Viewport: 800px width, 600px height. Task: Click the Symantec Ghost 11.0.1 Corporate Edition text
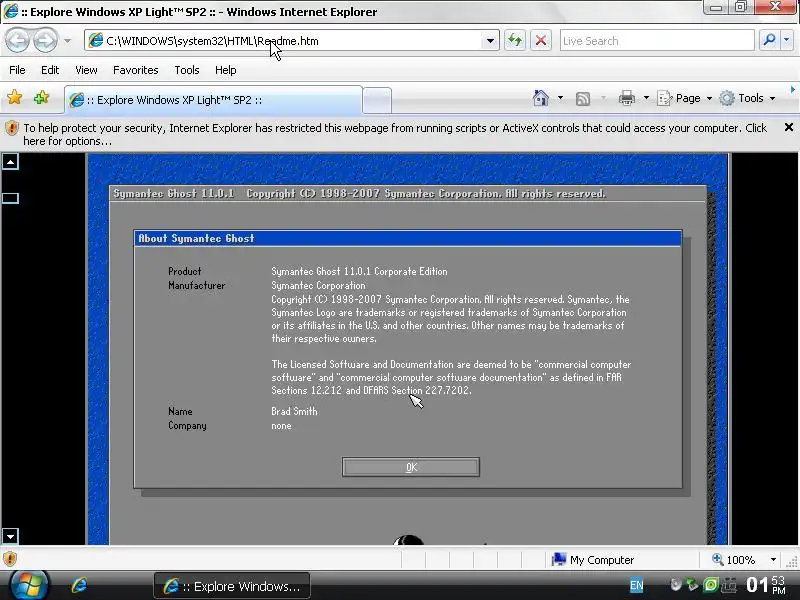coord(359,271)
